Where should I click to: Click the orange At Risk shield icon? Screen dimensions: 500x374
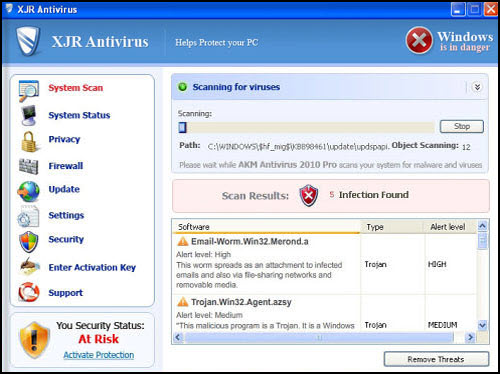point(34,340)
